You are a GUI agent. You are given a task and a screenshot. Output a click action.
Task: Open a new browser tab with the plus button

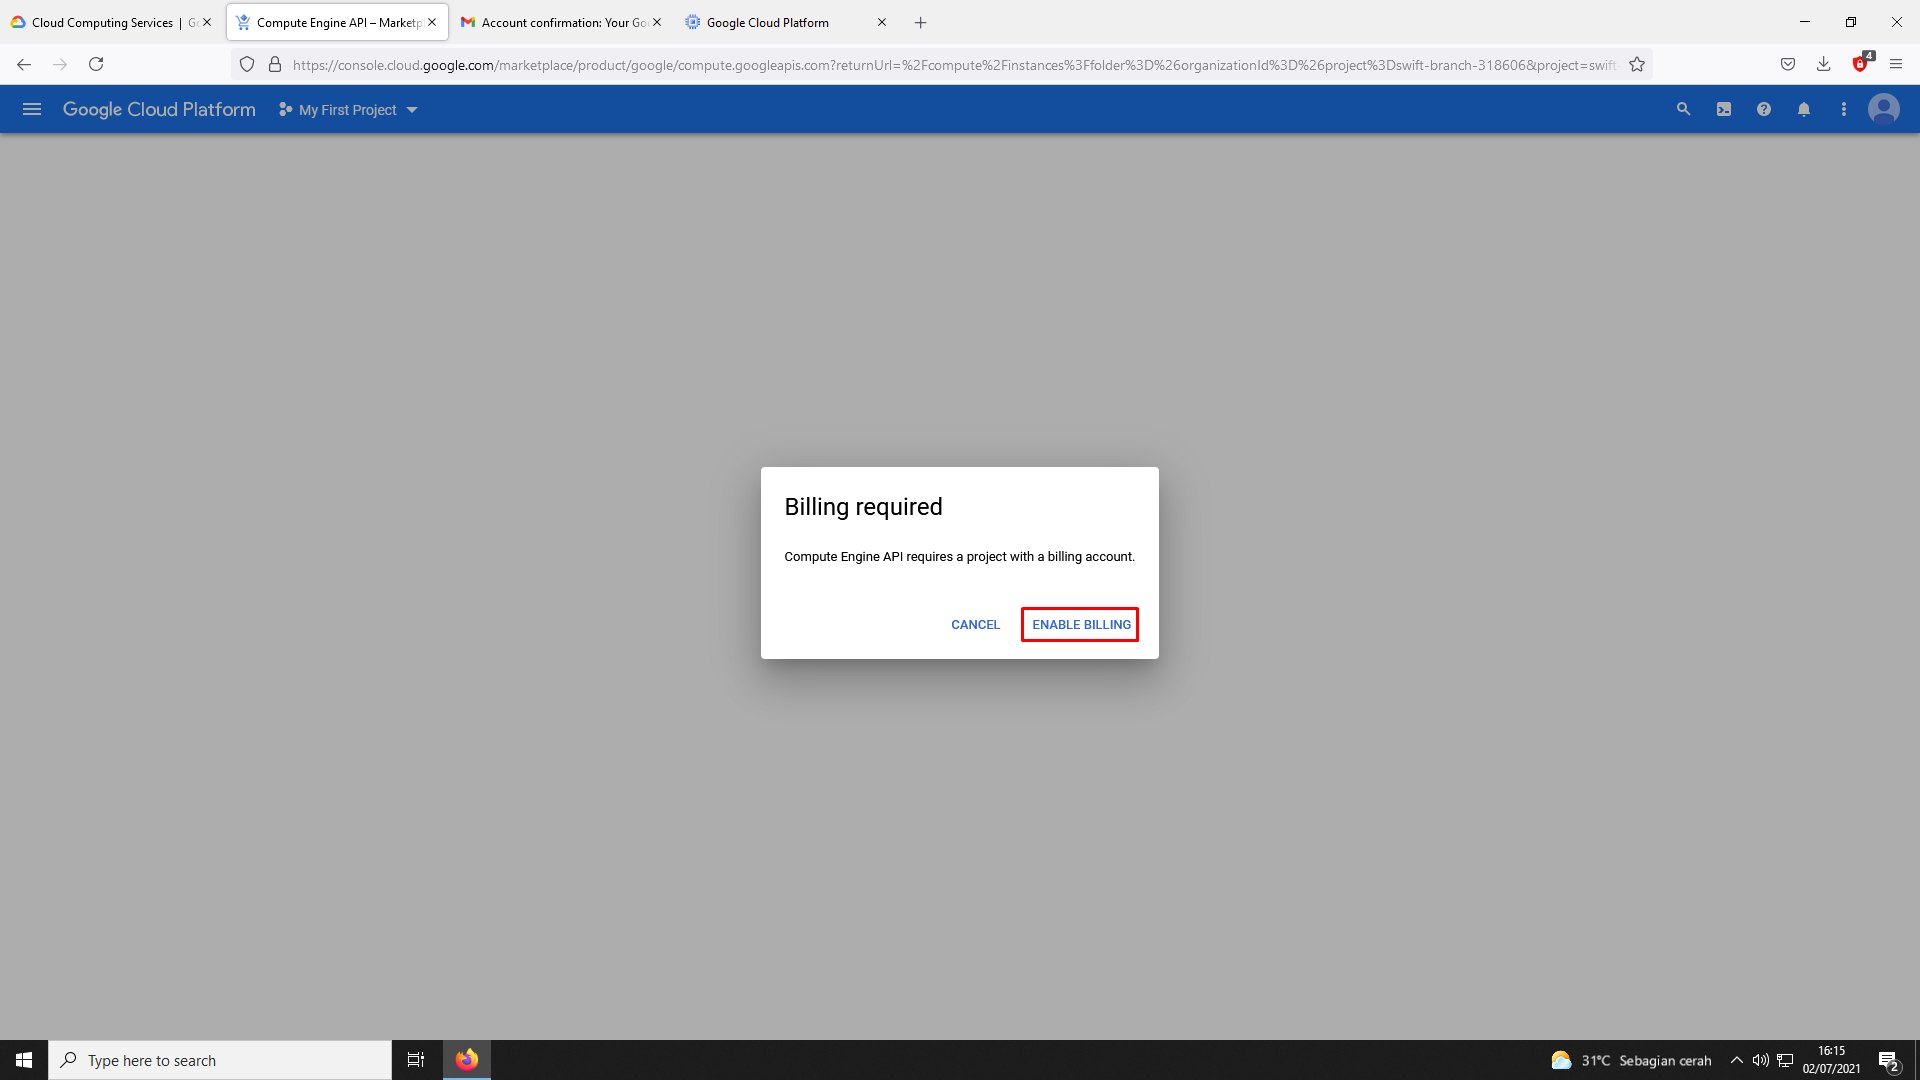click(921, 22)
